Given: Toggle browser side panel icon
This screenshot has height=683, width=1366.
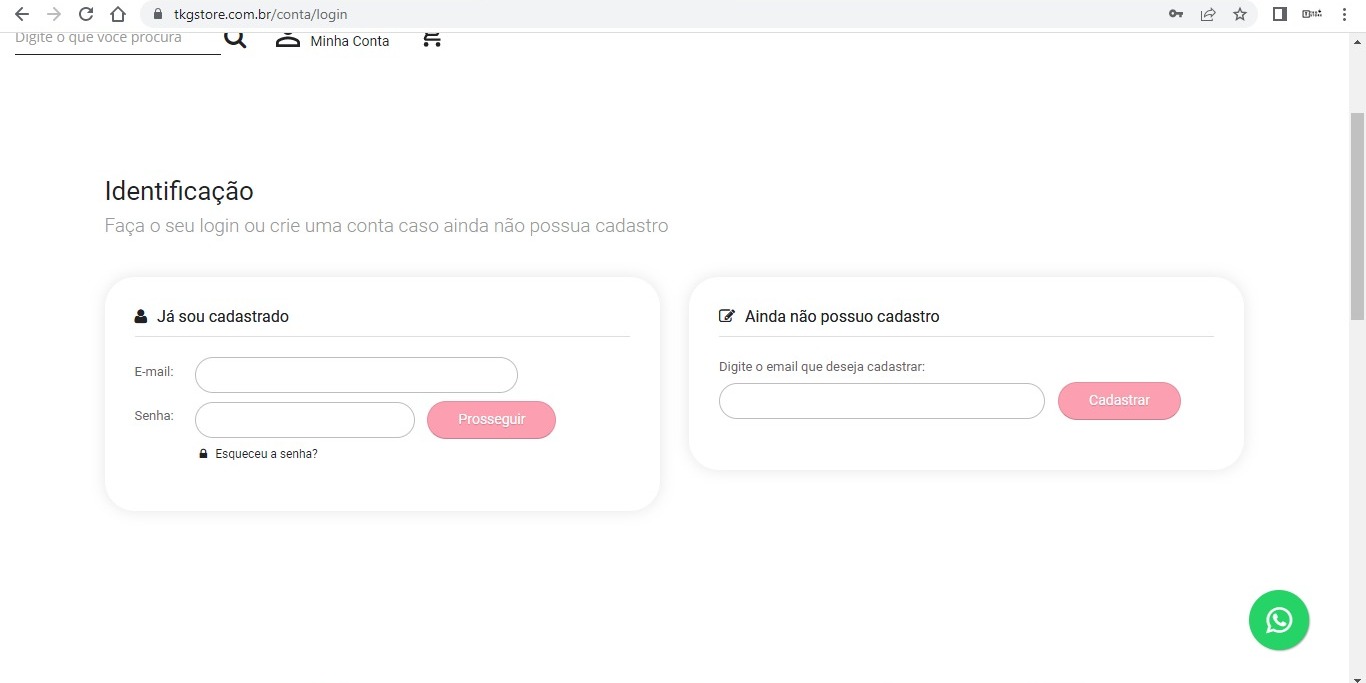Looking at the screenshot, I should (1279, 14).
